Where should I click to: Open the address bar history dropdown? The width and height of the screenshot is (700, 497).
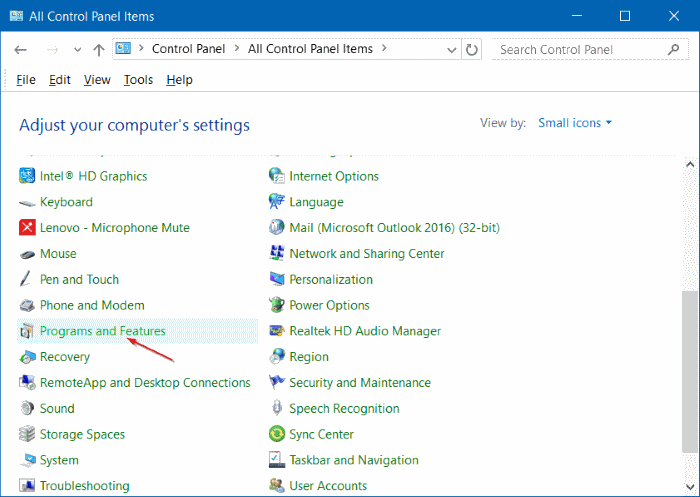click(452, 50)
